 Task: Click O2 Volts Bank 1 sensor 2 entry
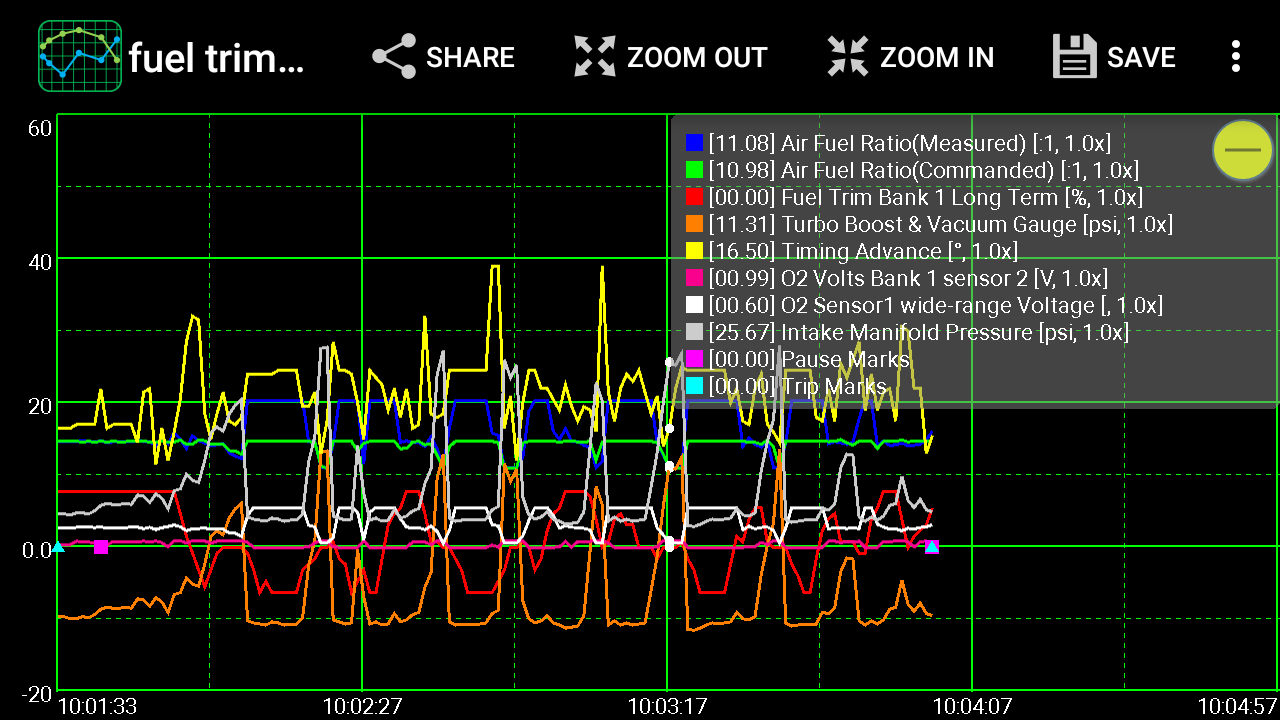pos(907,278)
